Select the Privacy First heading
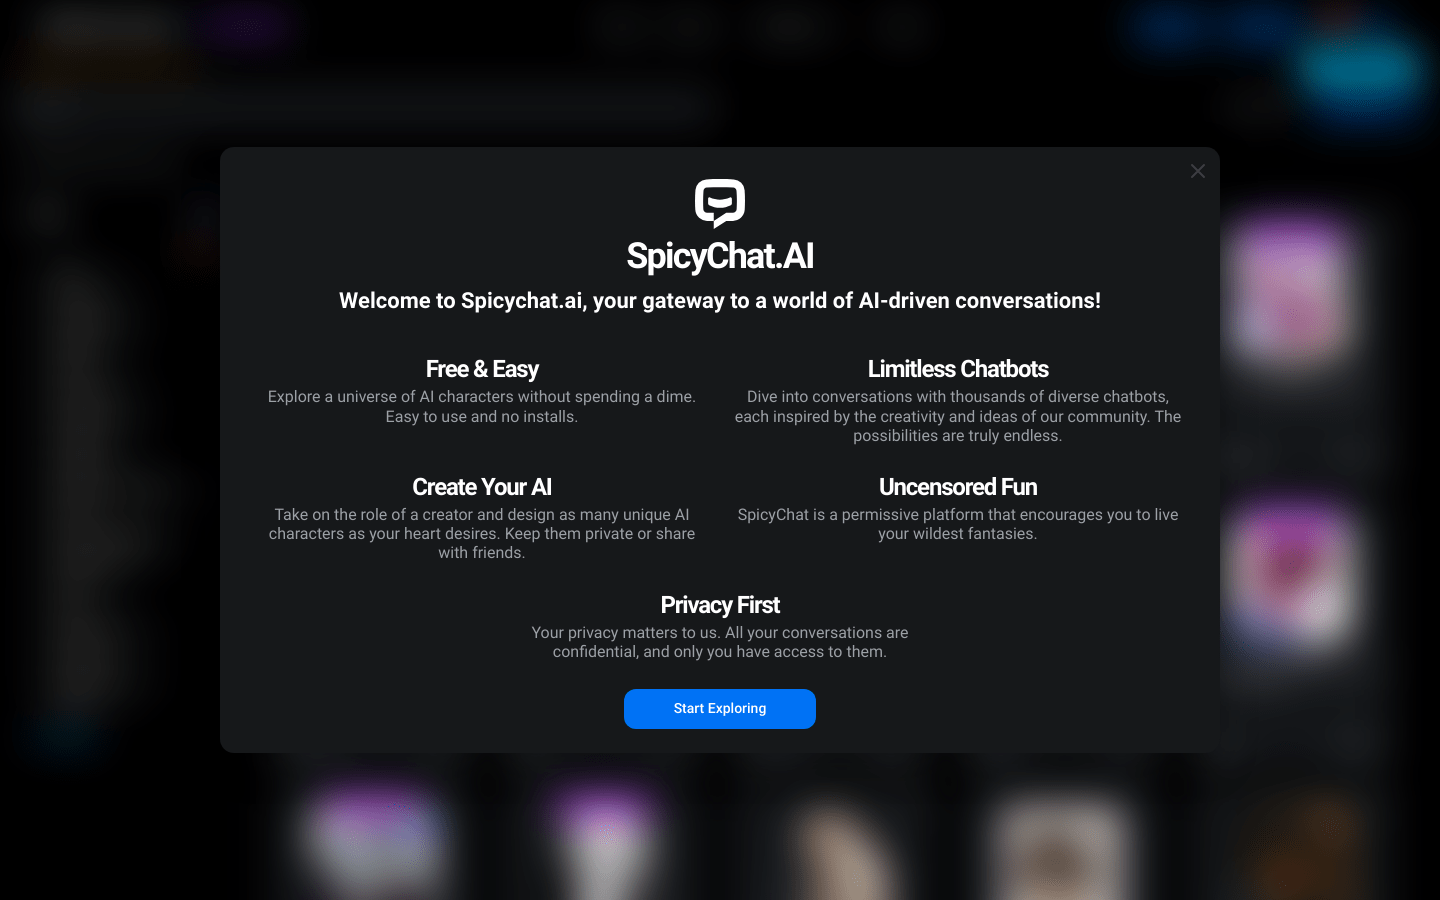Screen dimensions: 1440x900 [x=720, y=605]
